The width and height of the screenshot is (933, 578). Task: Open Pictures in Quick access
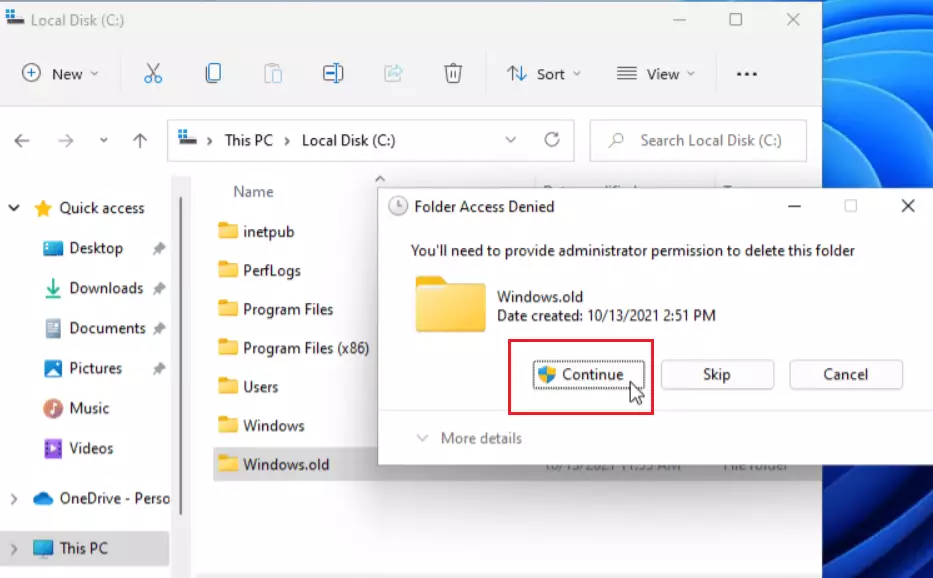point(95,368)
